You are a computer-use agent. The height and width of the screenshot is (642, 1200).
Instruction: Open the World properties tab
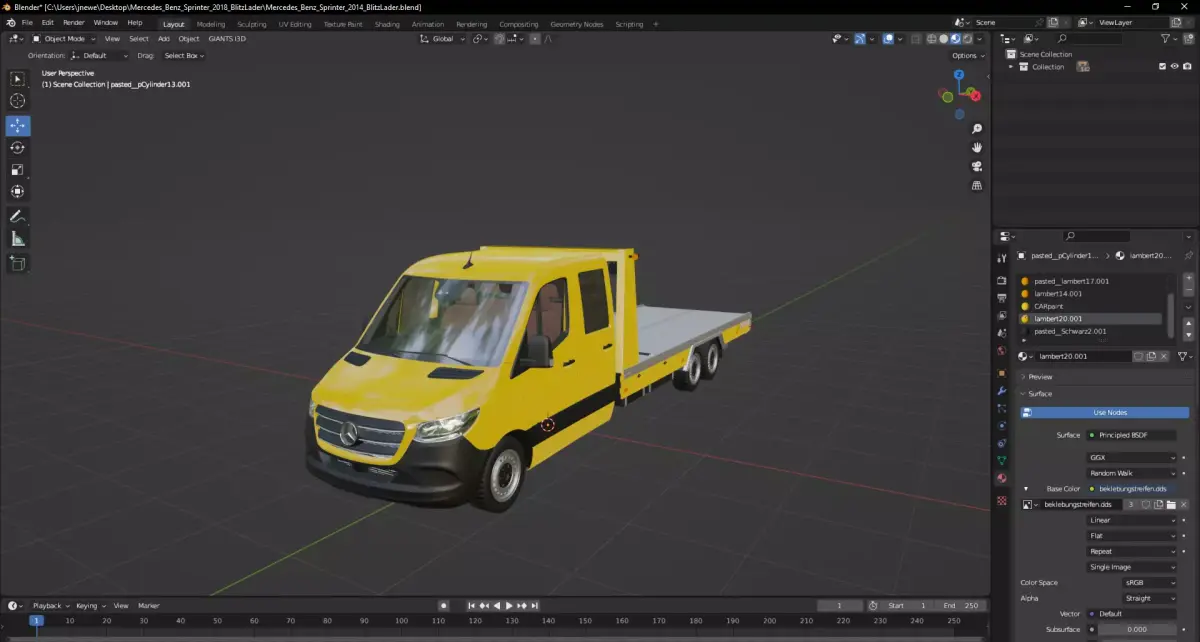coord(1002,351)
